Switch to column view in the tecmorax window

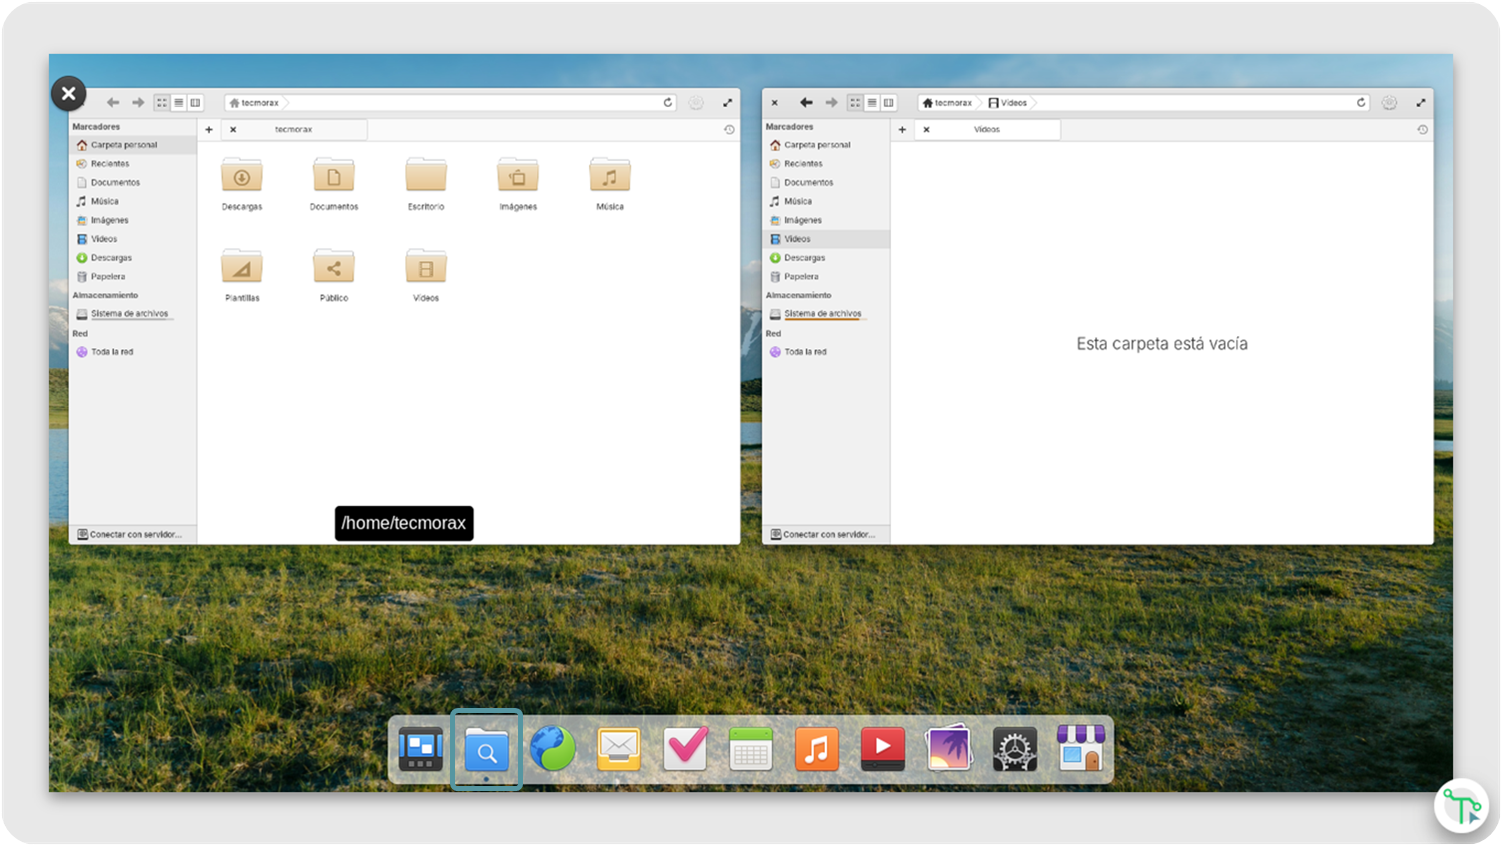coord(195,103)
